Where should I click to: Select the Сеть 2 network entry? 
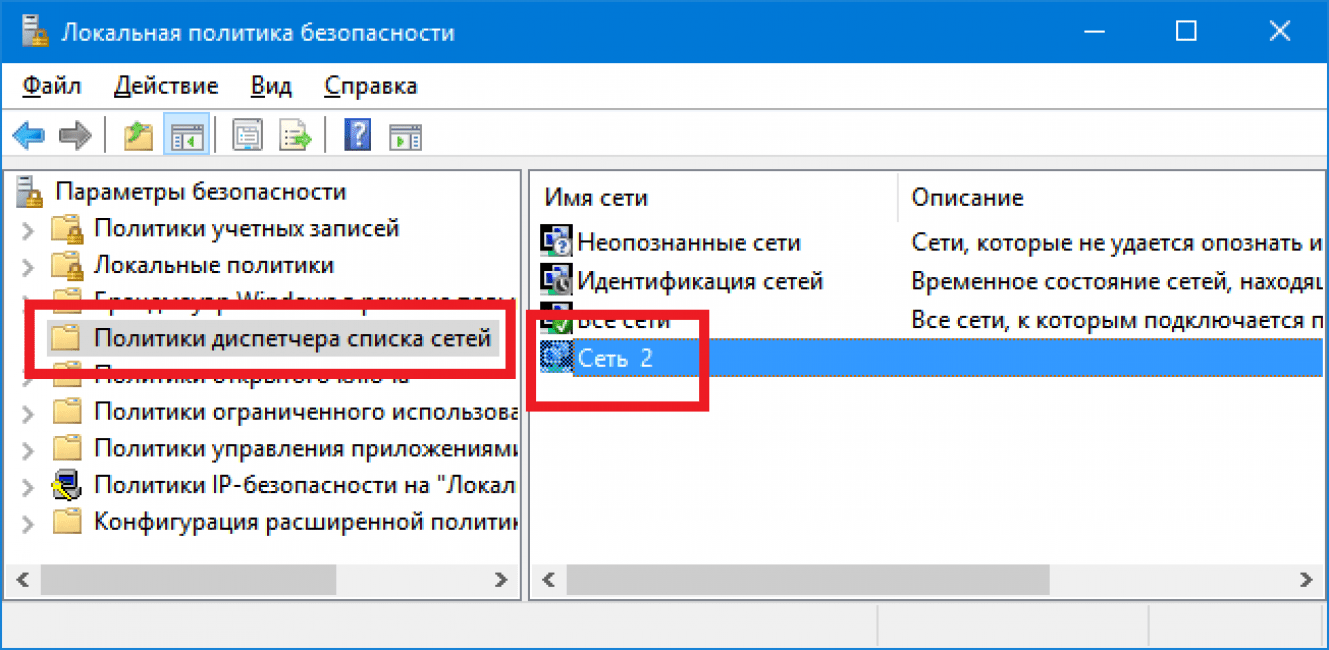[x=615, y=357]
